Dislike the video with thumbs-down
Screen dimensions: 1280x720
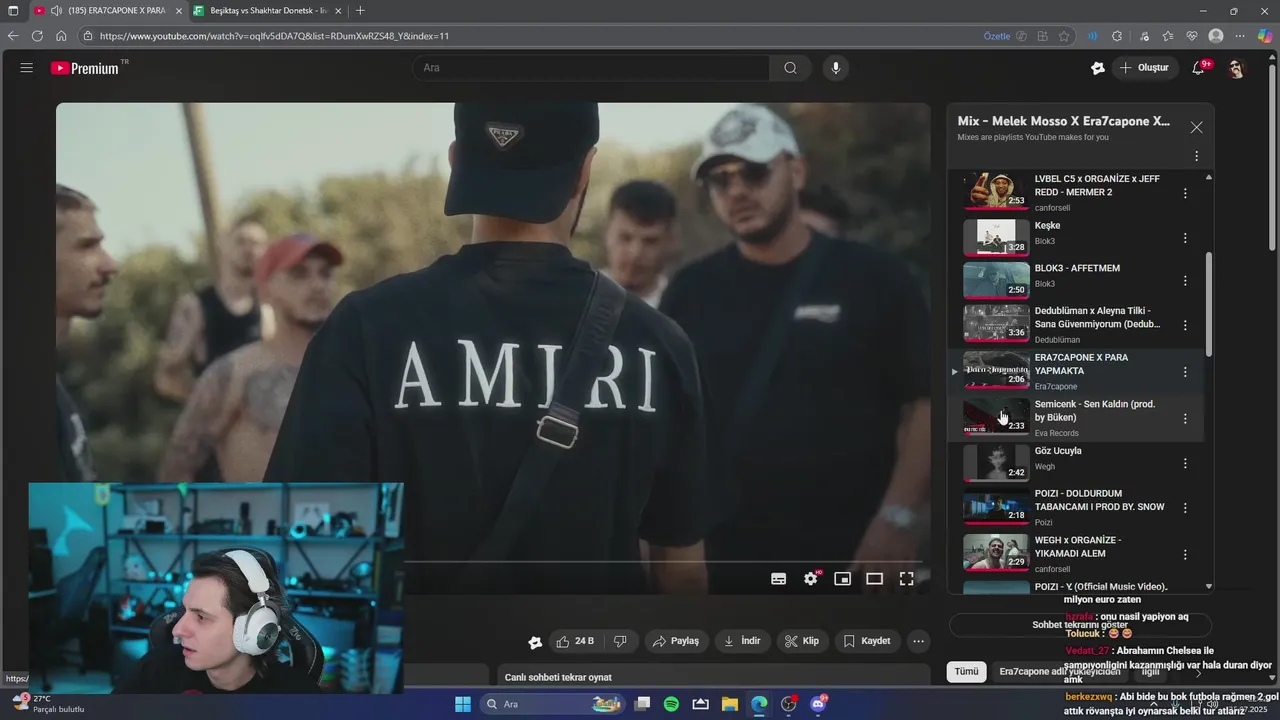[x=620, y=641]
